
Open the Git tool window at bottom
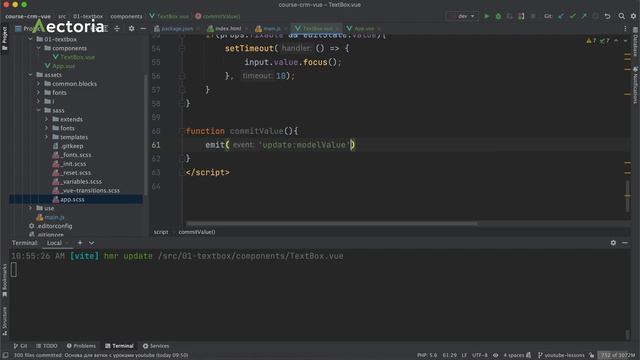point(20,346)
